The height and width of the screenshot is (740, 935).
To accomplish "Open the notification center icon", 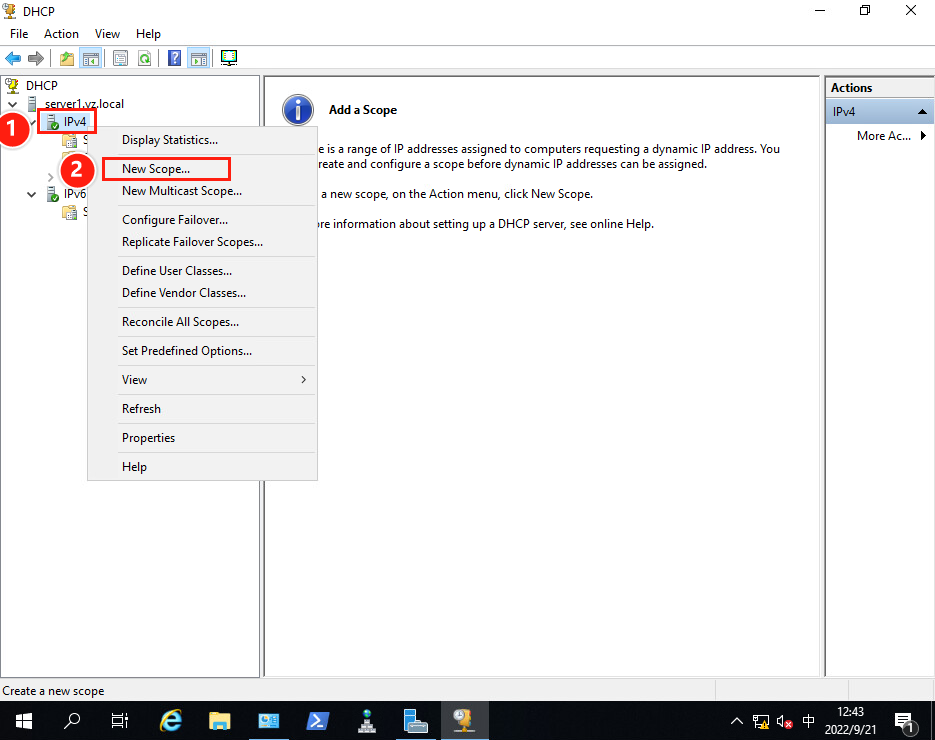I will tap(905, 722).
